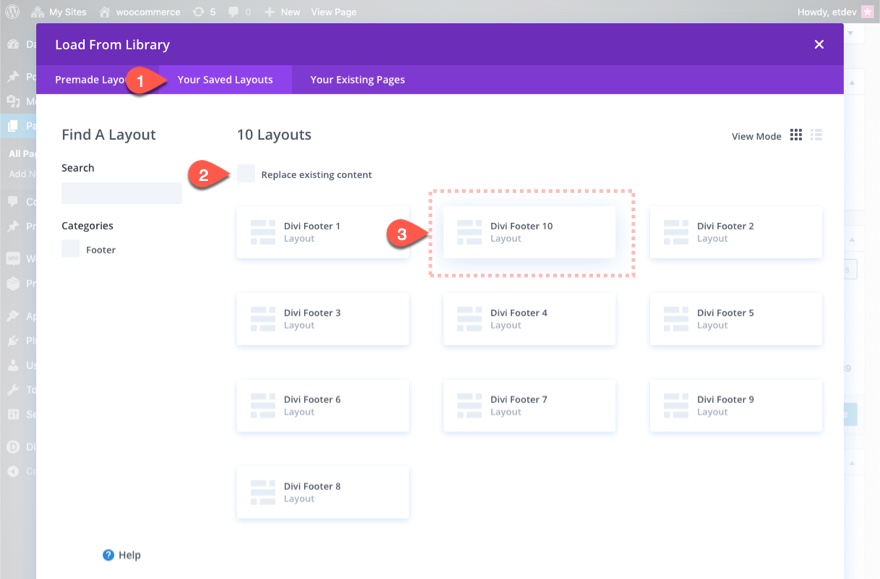Viewport: 880px width, 579px height.
Task: Click the WordPress logo in admin bar
Action: 12,12
